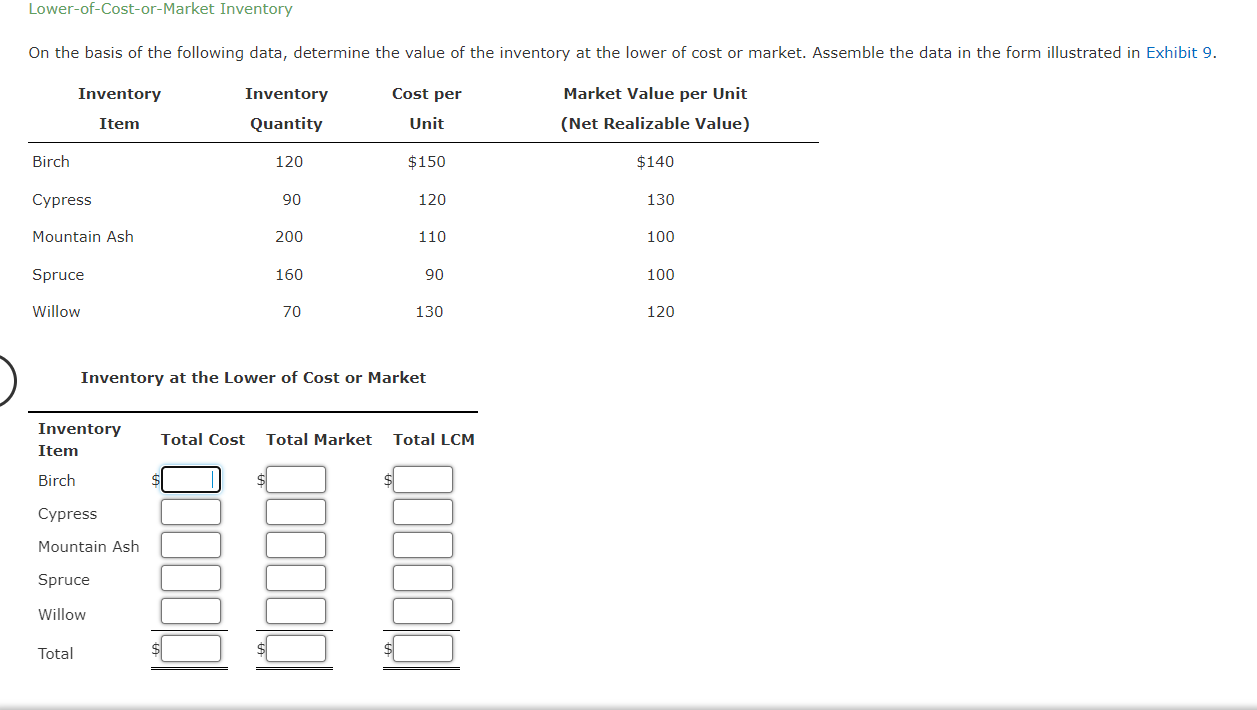Click the Mountain Ash Total Cost field

pos(190,544)
